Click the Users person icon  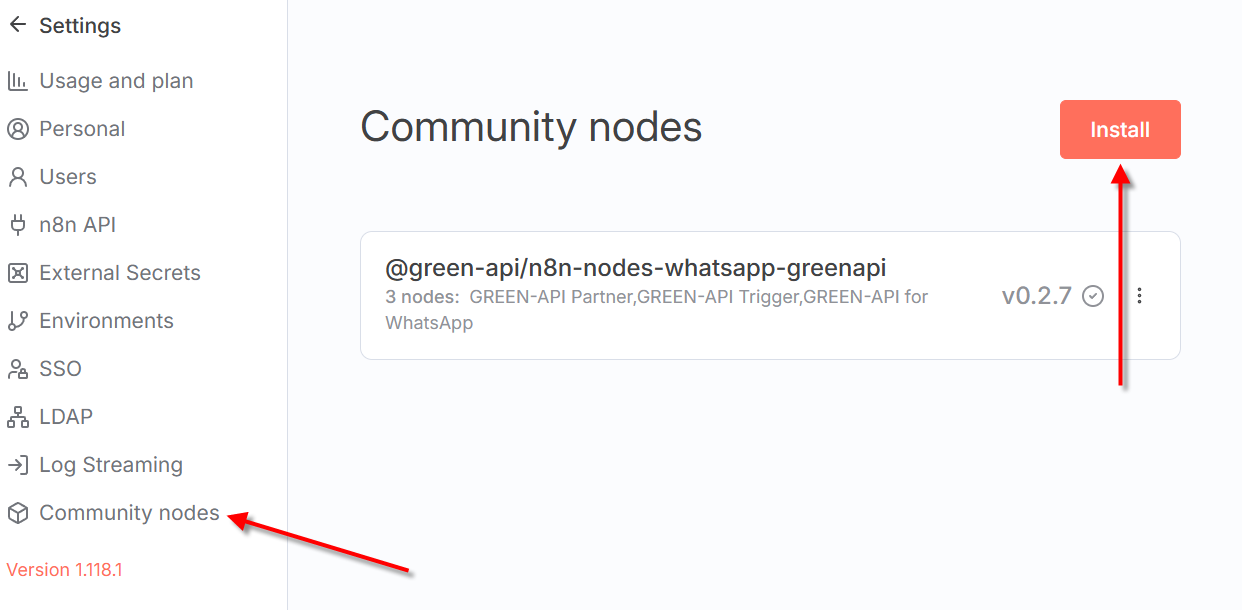click(17, 177)
